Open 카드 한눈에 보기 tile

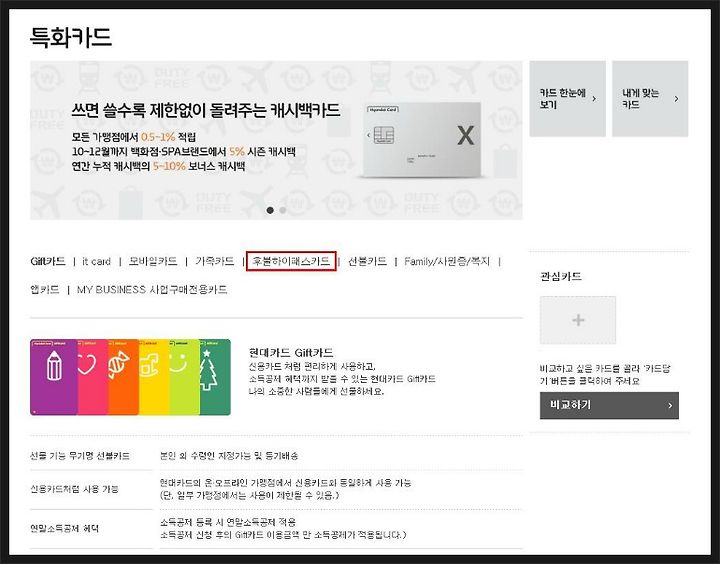(x=568, y=99)
